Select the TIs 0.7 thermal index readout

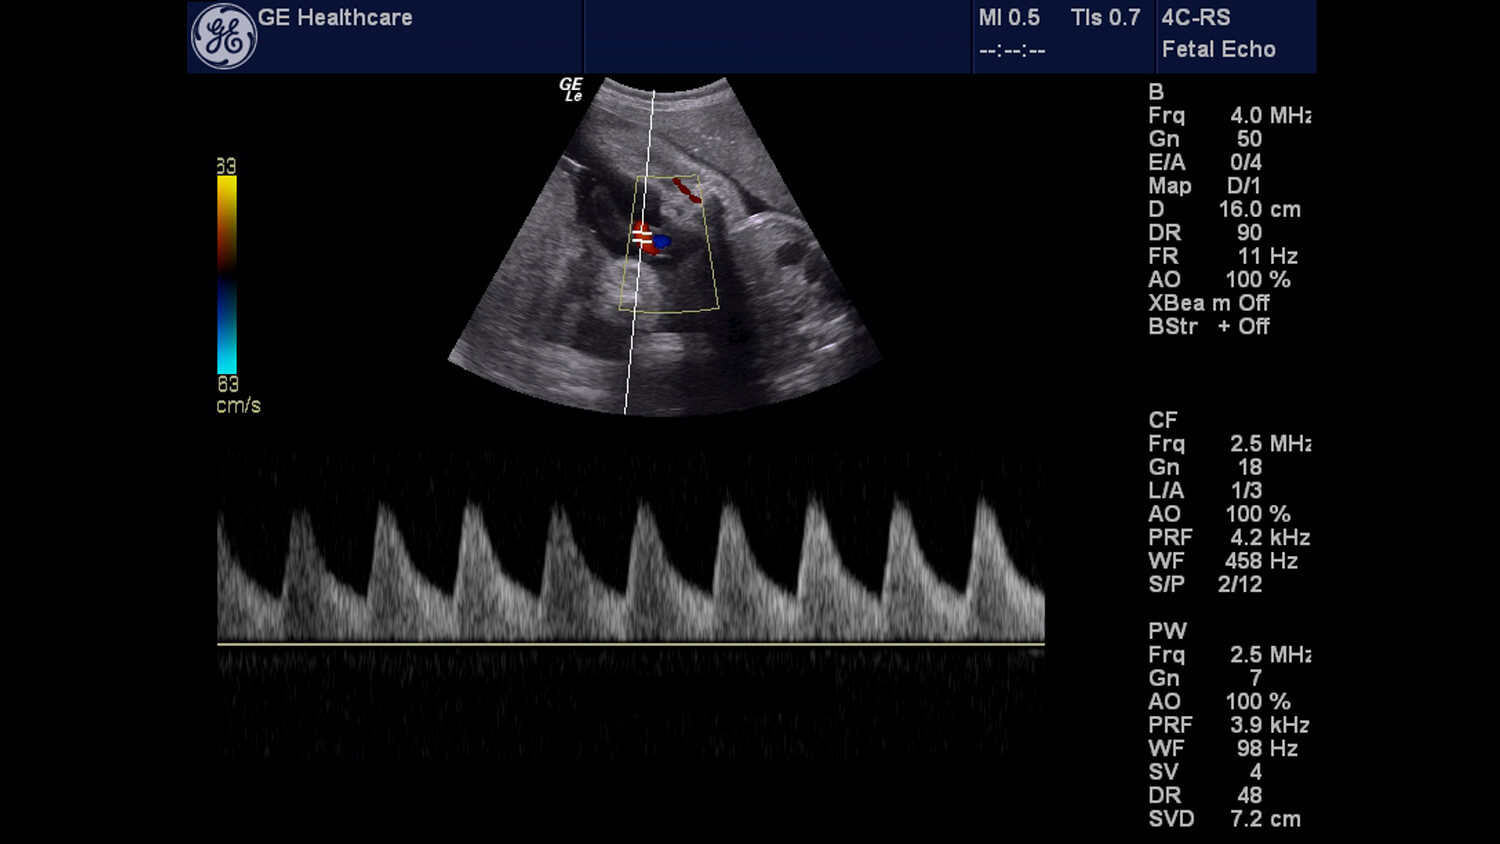tap(1105, 18)
